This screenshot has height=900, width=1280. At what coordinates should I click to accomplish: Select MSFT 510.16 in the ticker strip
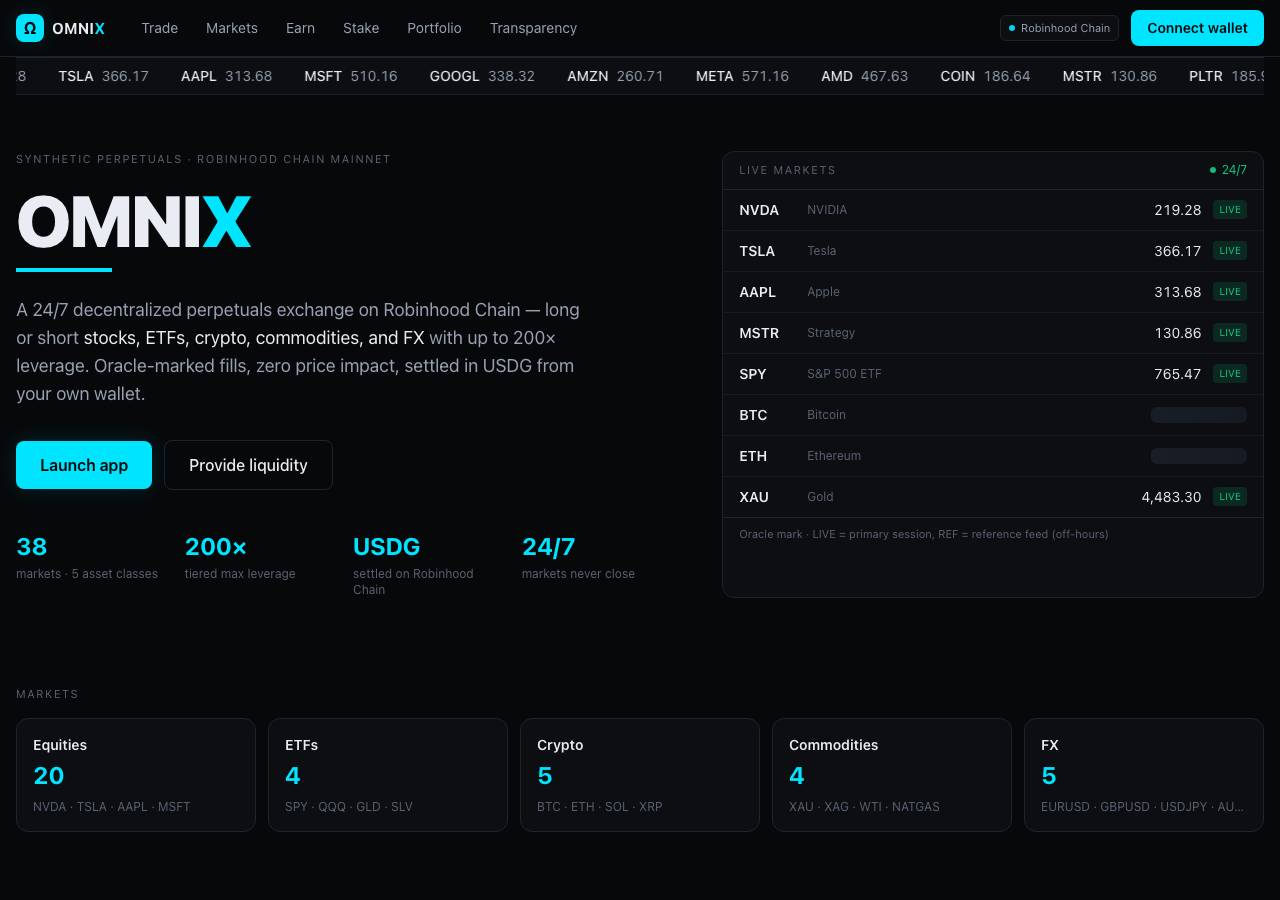(x=351, y=76)
